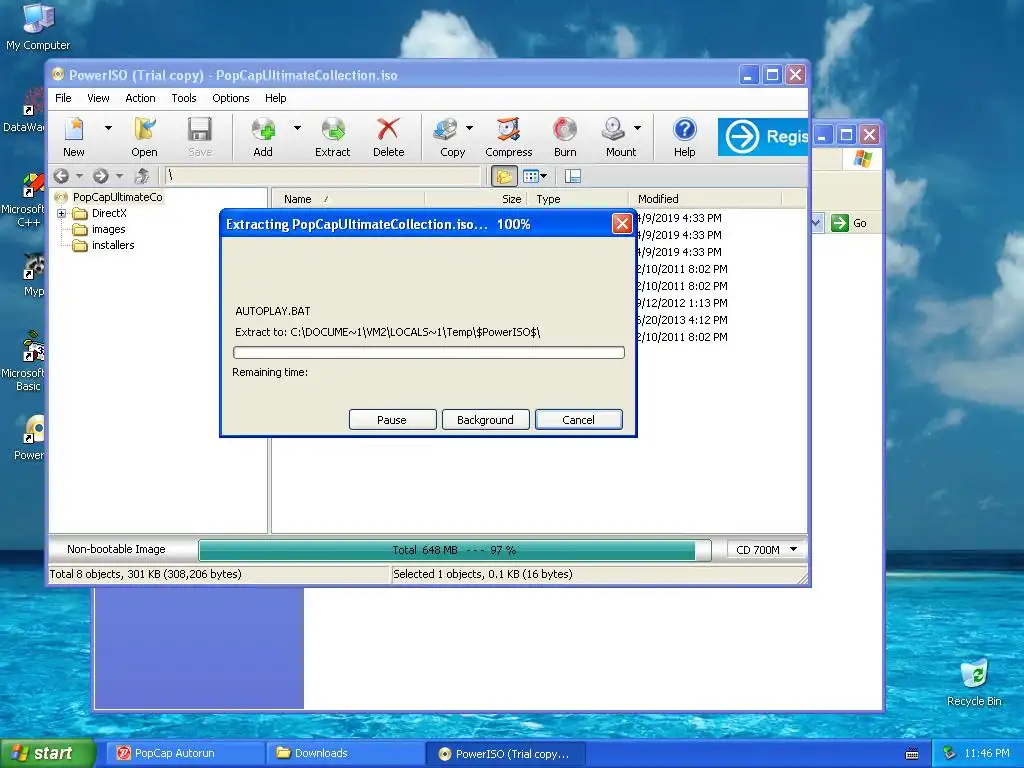Click the Delete toolbar icon

click(x=389, y=136)
